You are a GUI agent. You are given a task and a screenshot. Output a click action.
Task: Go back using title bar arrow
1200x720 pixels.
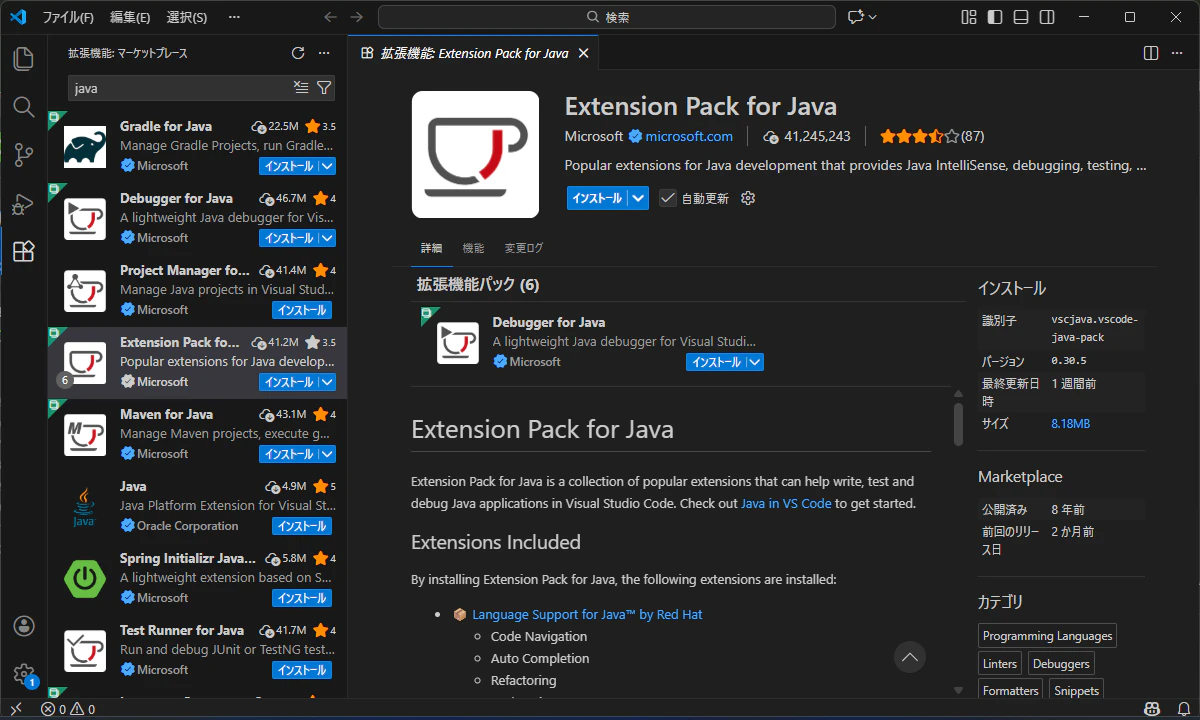(x=331, y=17)
